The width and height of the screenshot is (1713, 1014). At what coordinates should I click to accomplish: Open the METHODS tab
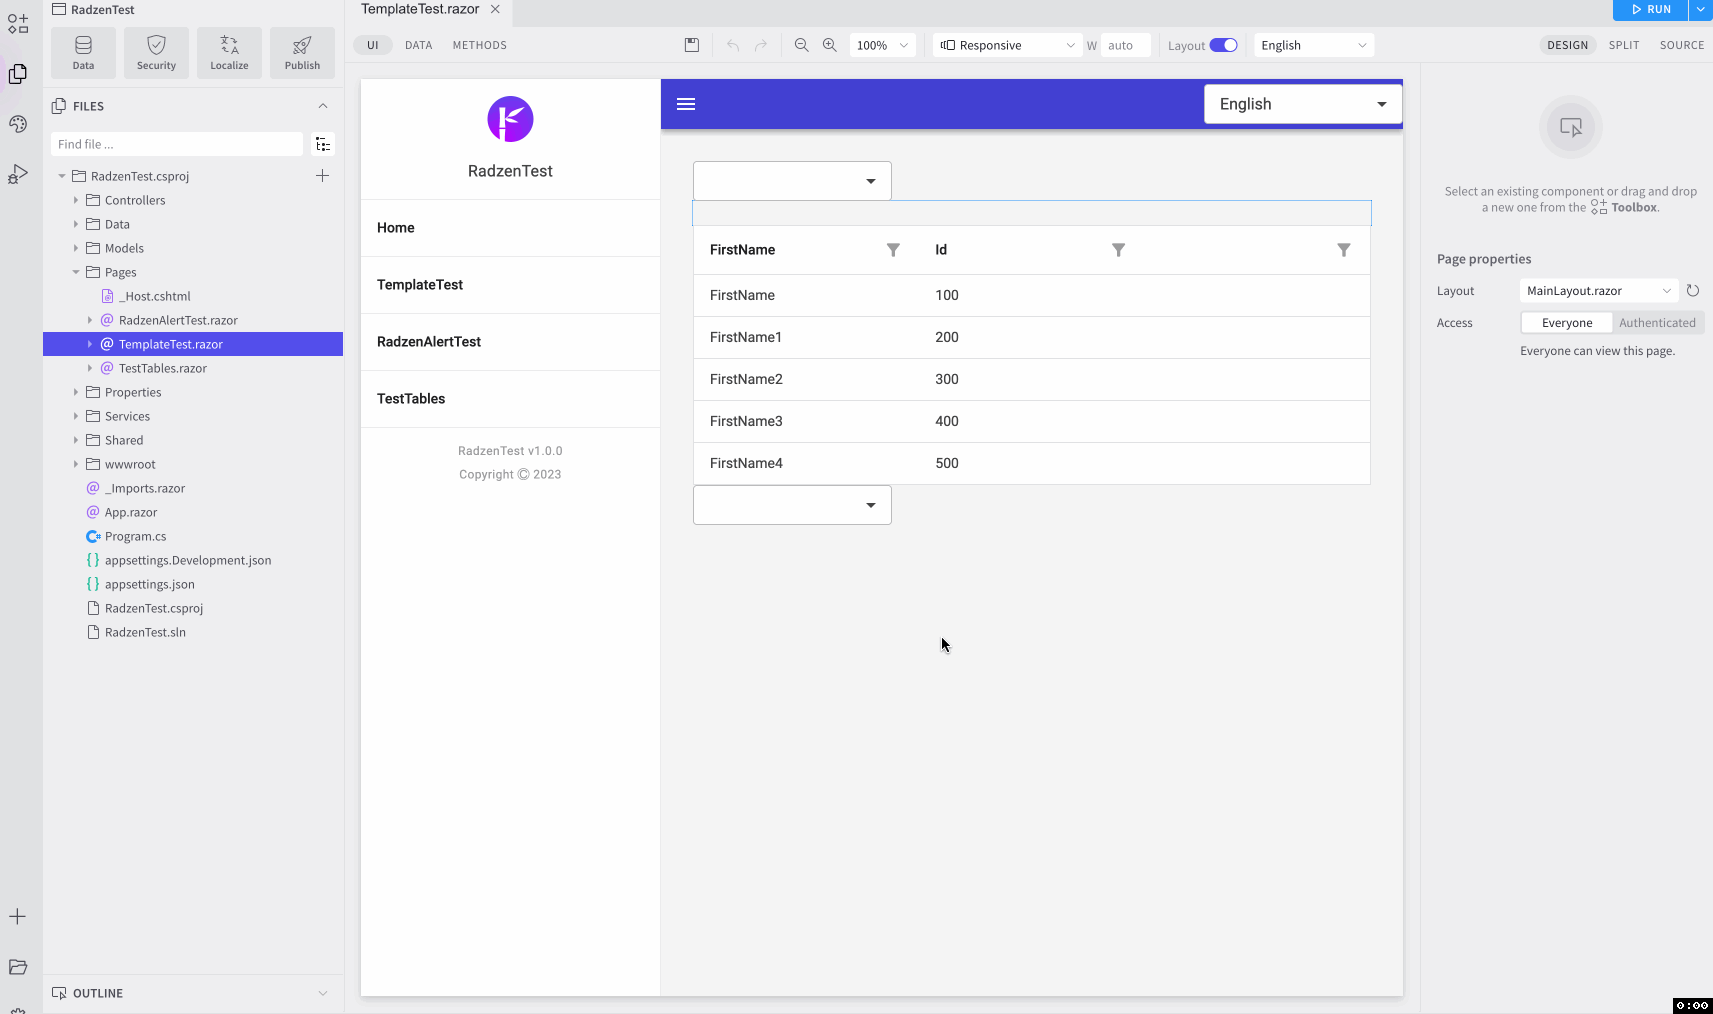[x=479, y=44]
